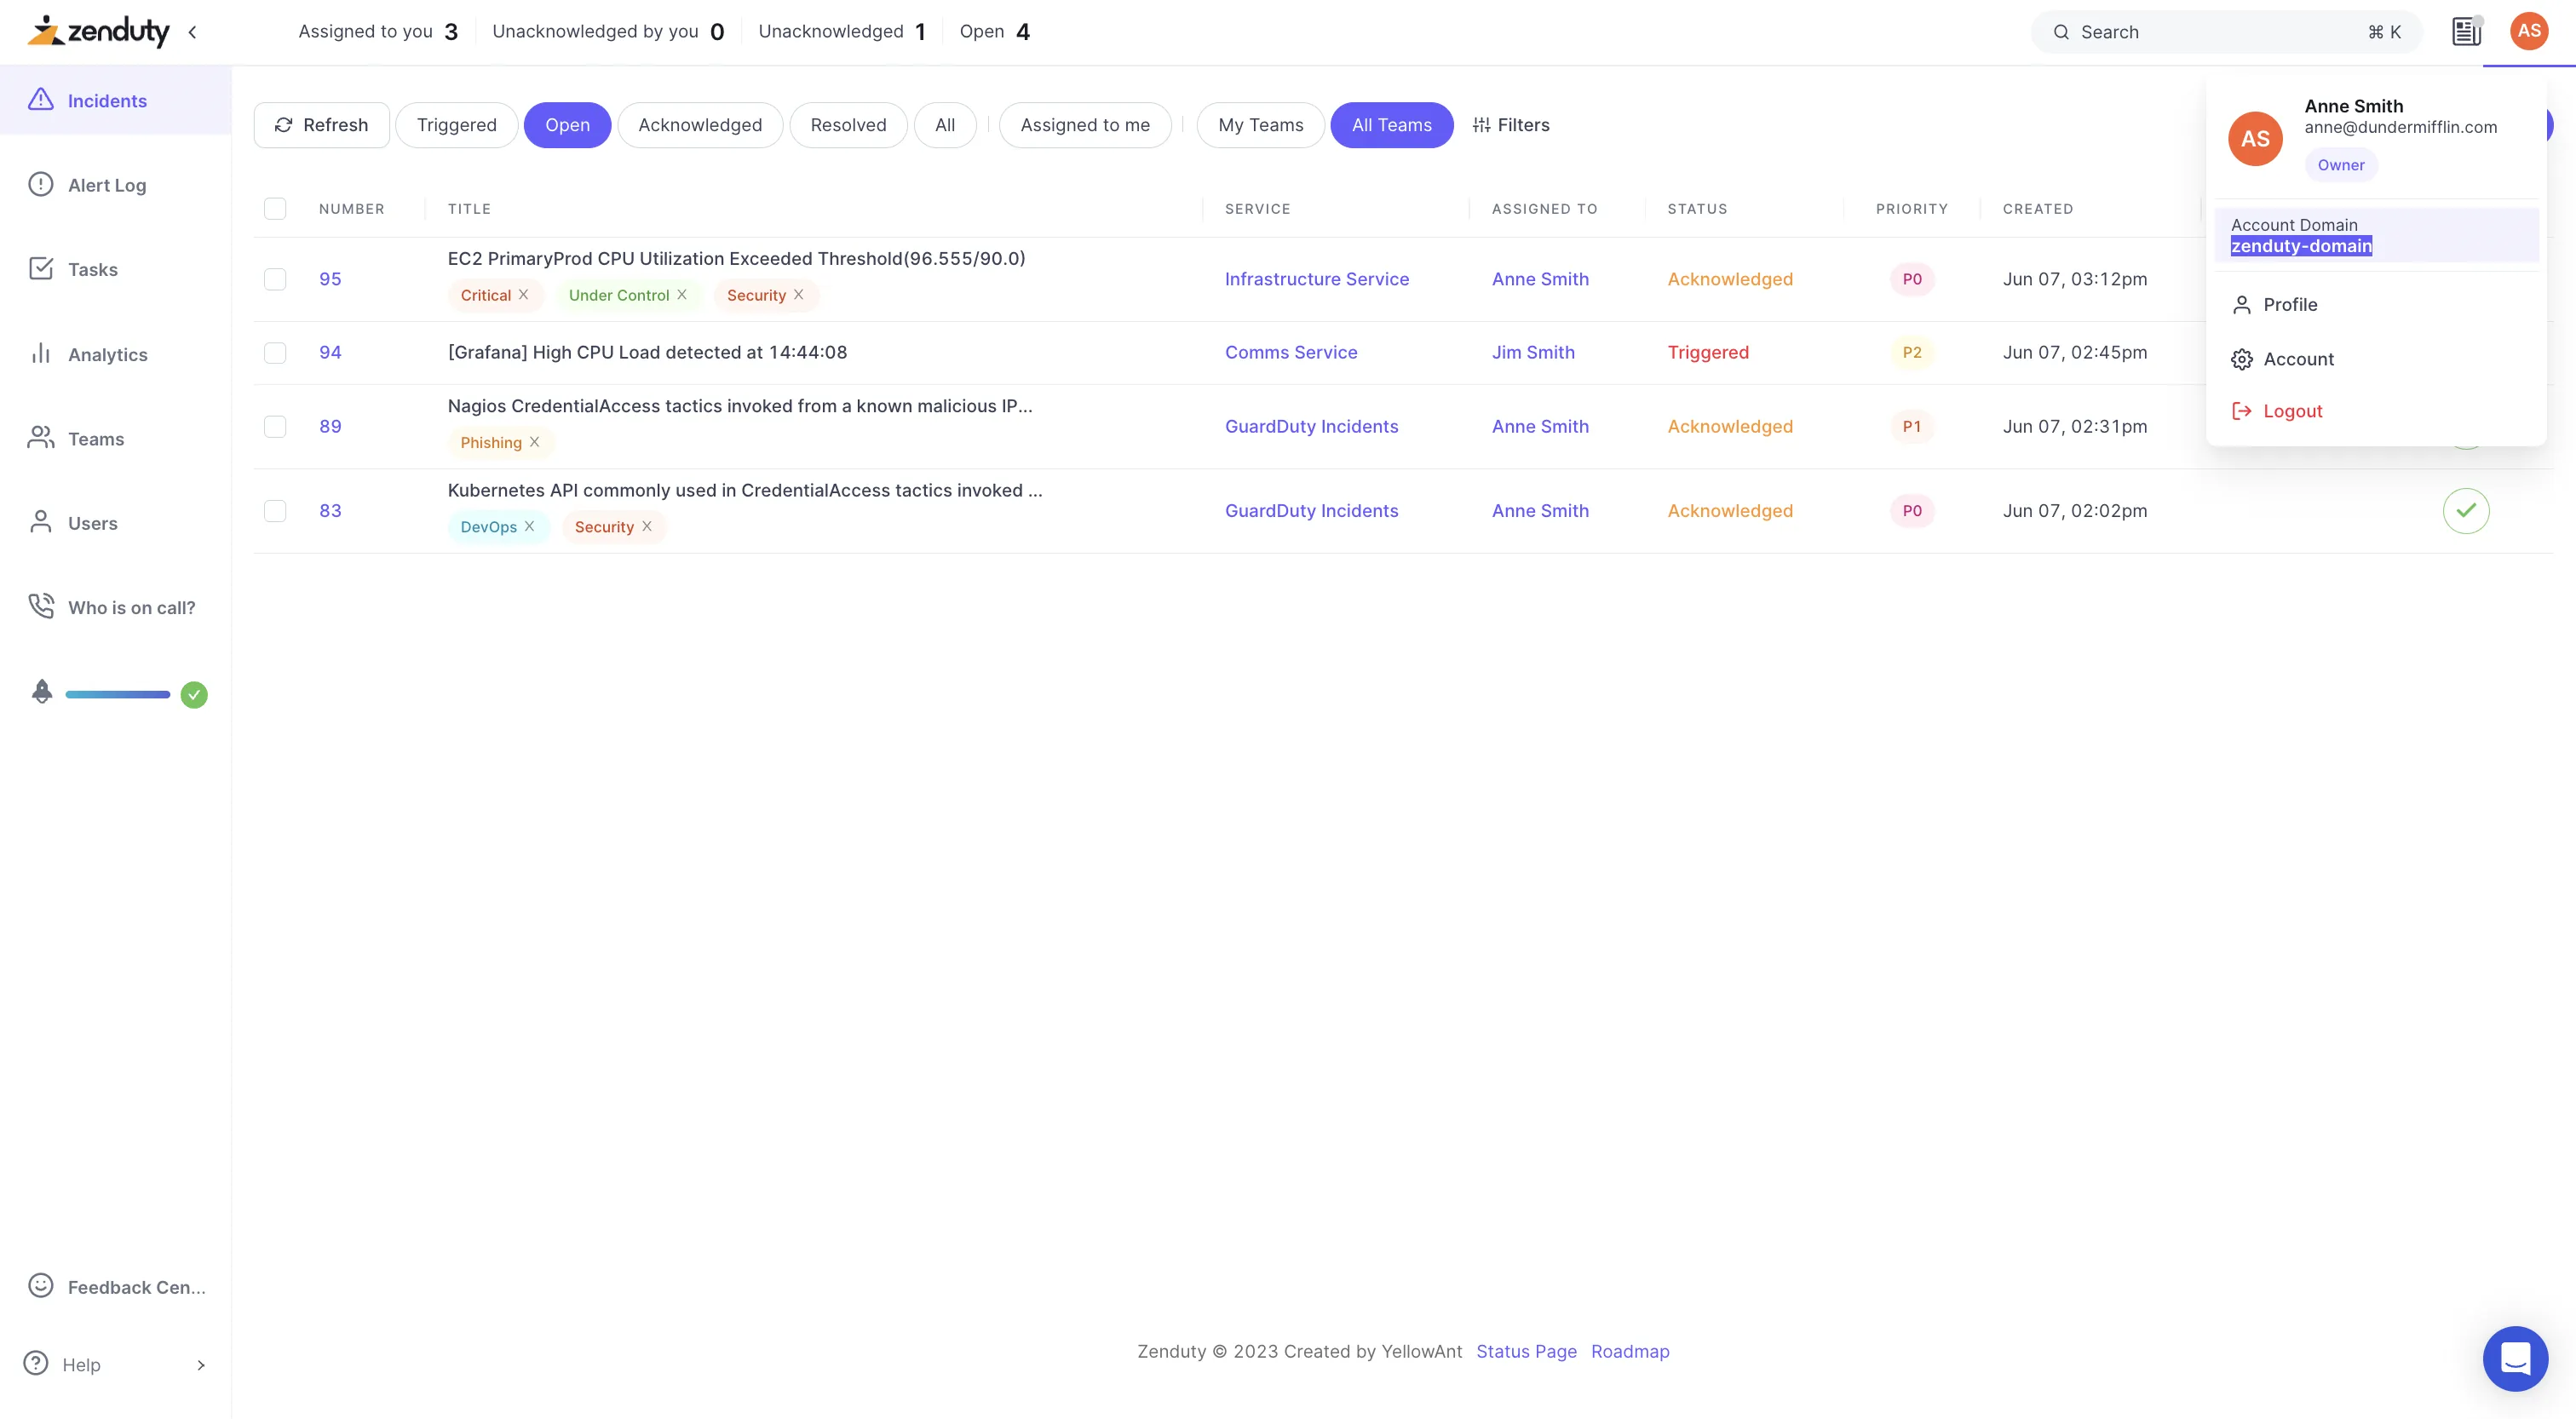Open the news feed icon in header
The height and width of the screenshot is (1419, 2576).
click(2466, 32)
